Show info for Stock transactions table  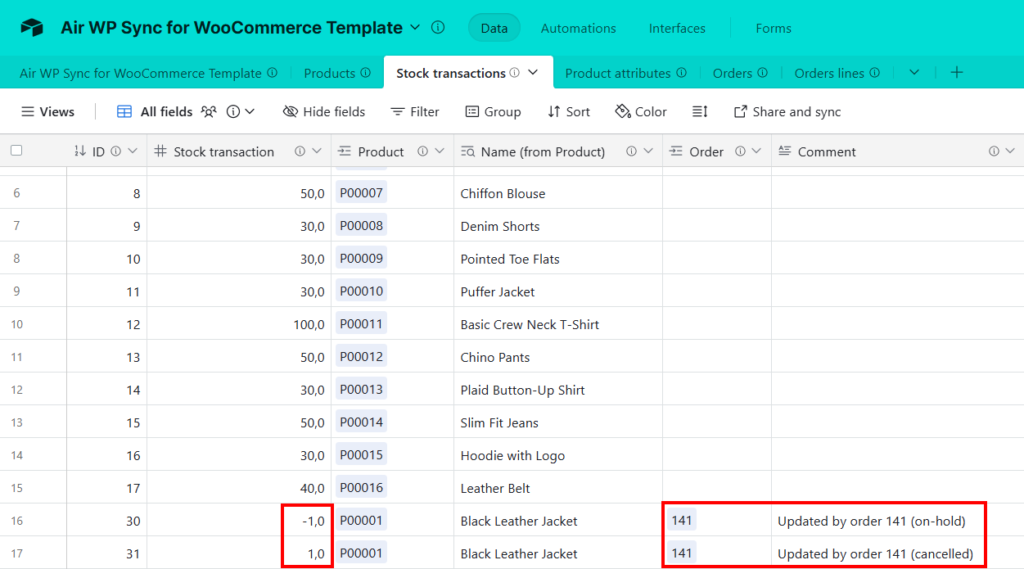point(515,73)
